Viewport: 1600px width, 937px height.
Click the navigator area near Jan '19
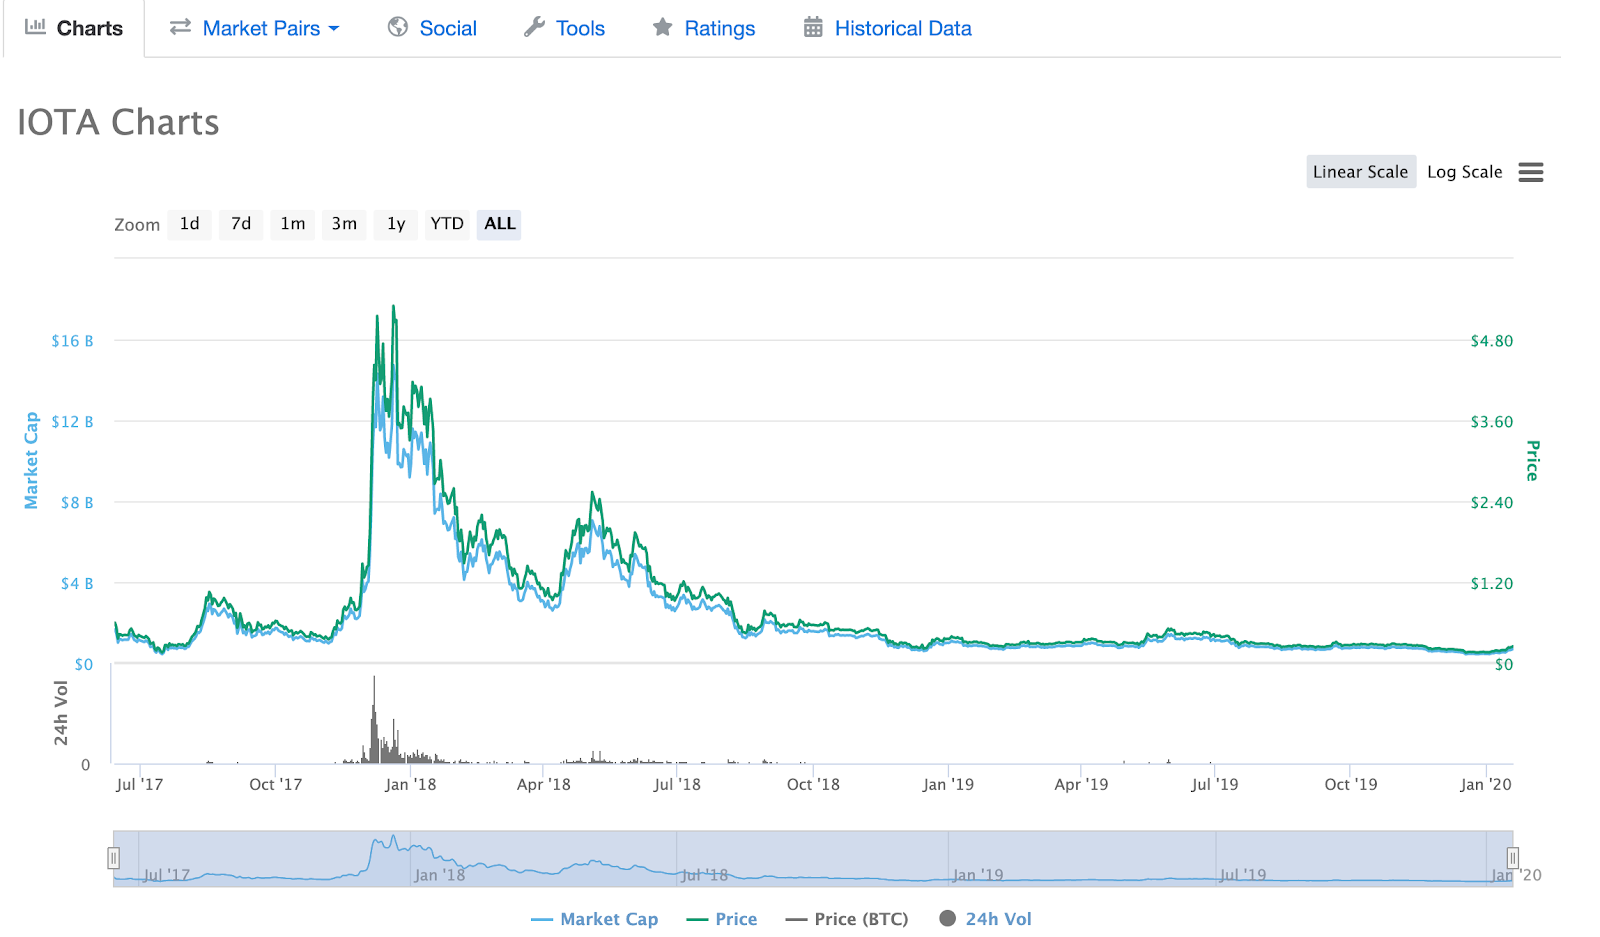click(977, 874)
